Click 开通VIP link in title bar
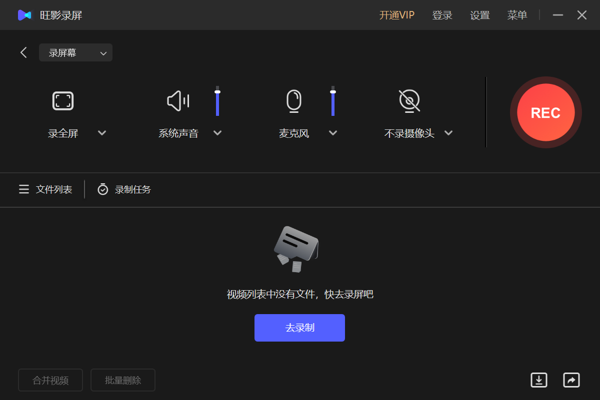600x400 pixels. tap(396, 15)
